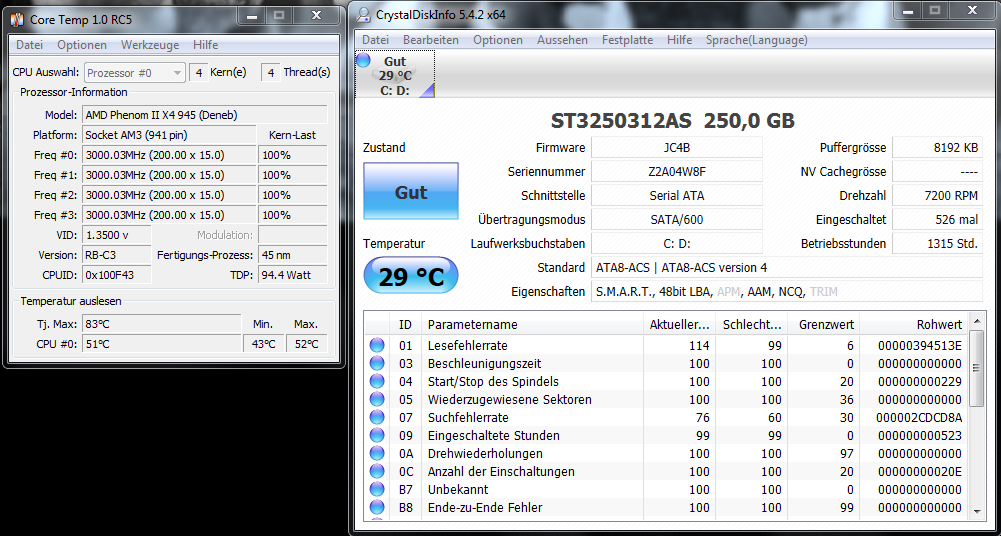Open Hilfe menu in Core Temp
This screenshot has width=1001, height=536.
205,45
